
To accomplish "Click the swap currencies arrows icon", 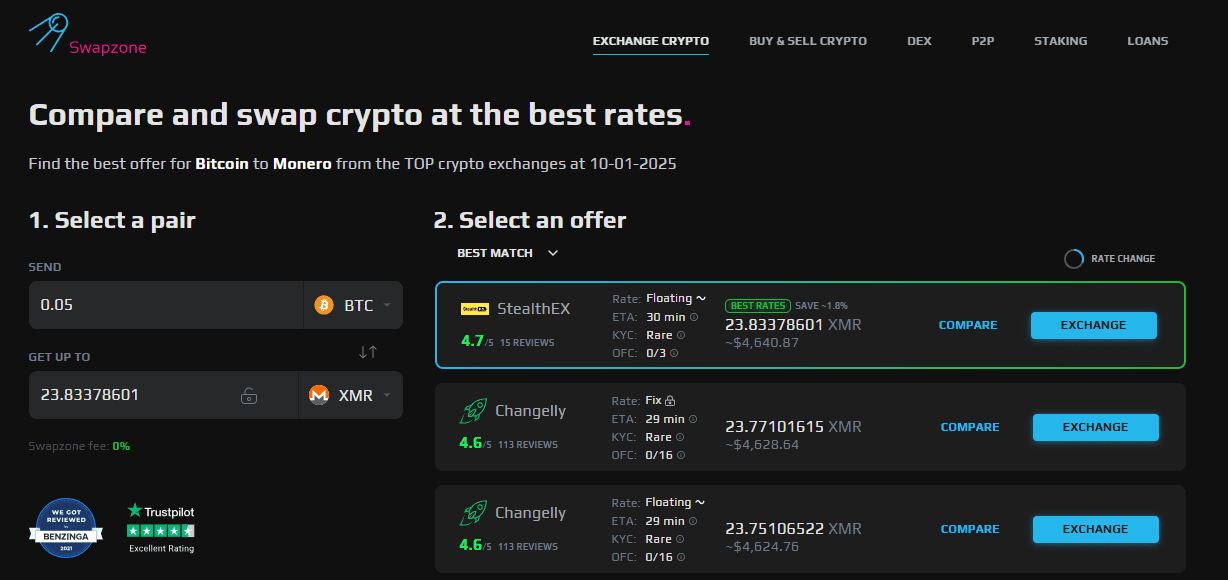I will click(368, 351).
